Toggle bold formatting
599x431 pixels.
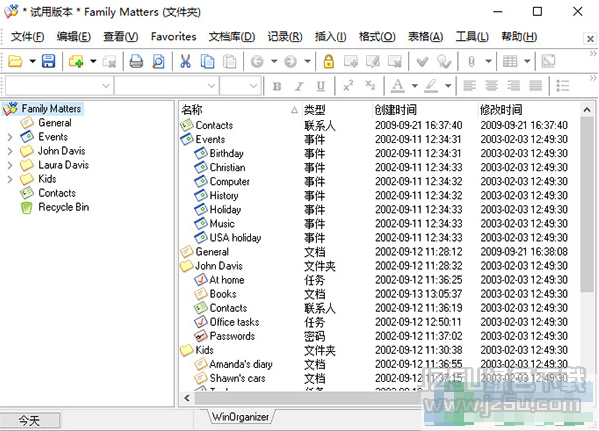[x=277, y=86]
